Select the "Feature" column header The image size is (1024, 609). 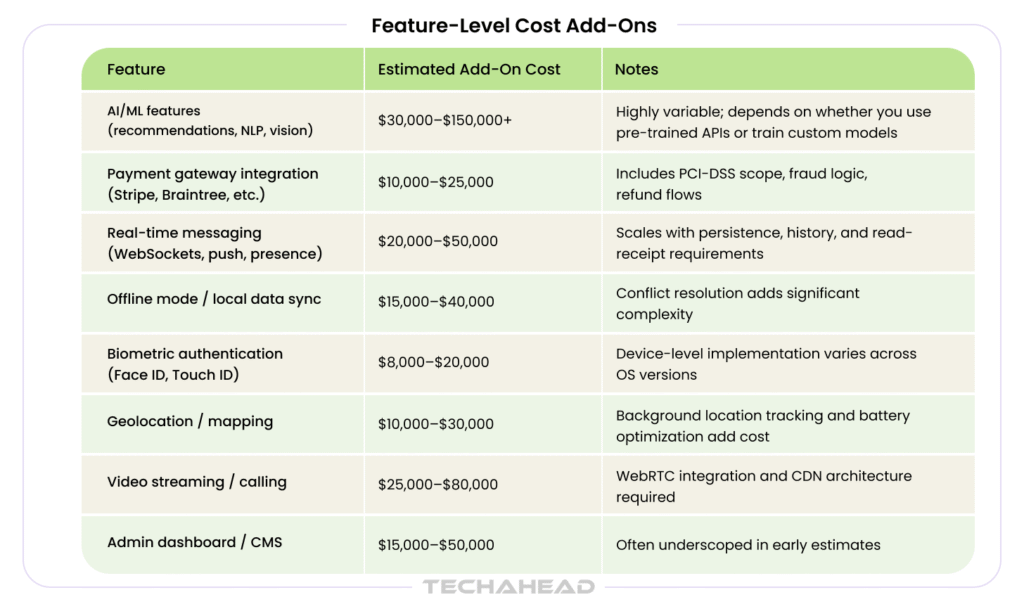136,70
